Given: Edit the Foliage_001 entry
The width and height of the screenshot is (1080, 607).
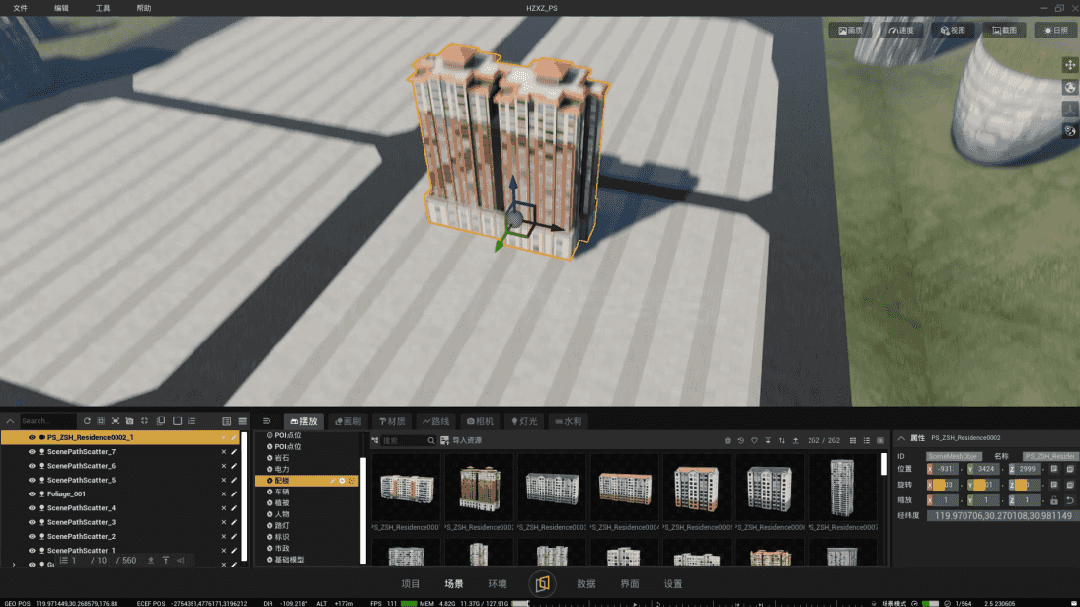Looking at the screenshot, I should 234,494.
